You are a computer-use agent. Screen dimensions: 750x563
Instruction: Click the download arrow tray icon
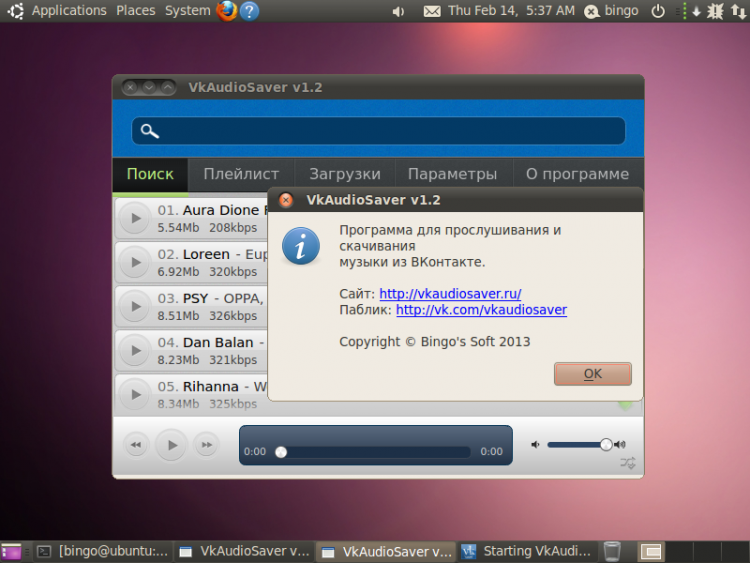(x=696, y=11)
